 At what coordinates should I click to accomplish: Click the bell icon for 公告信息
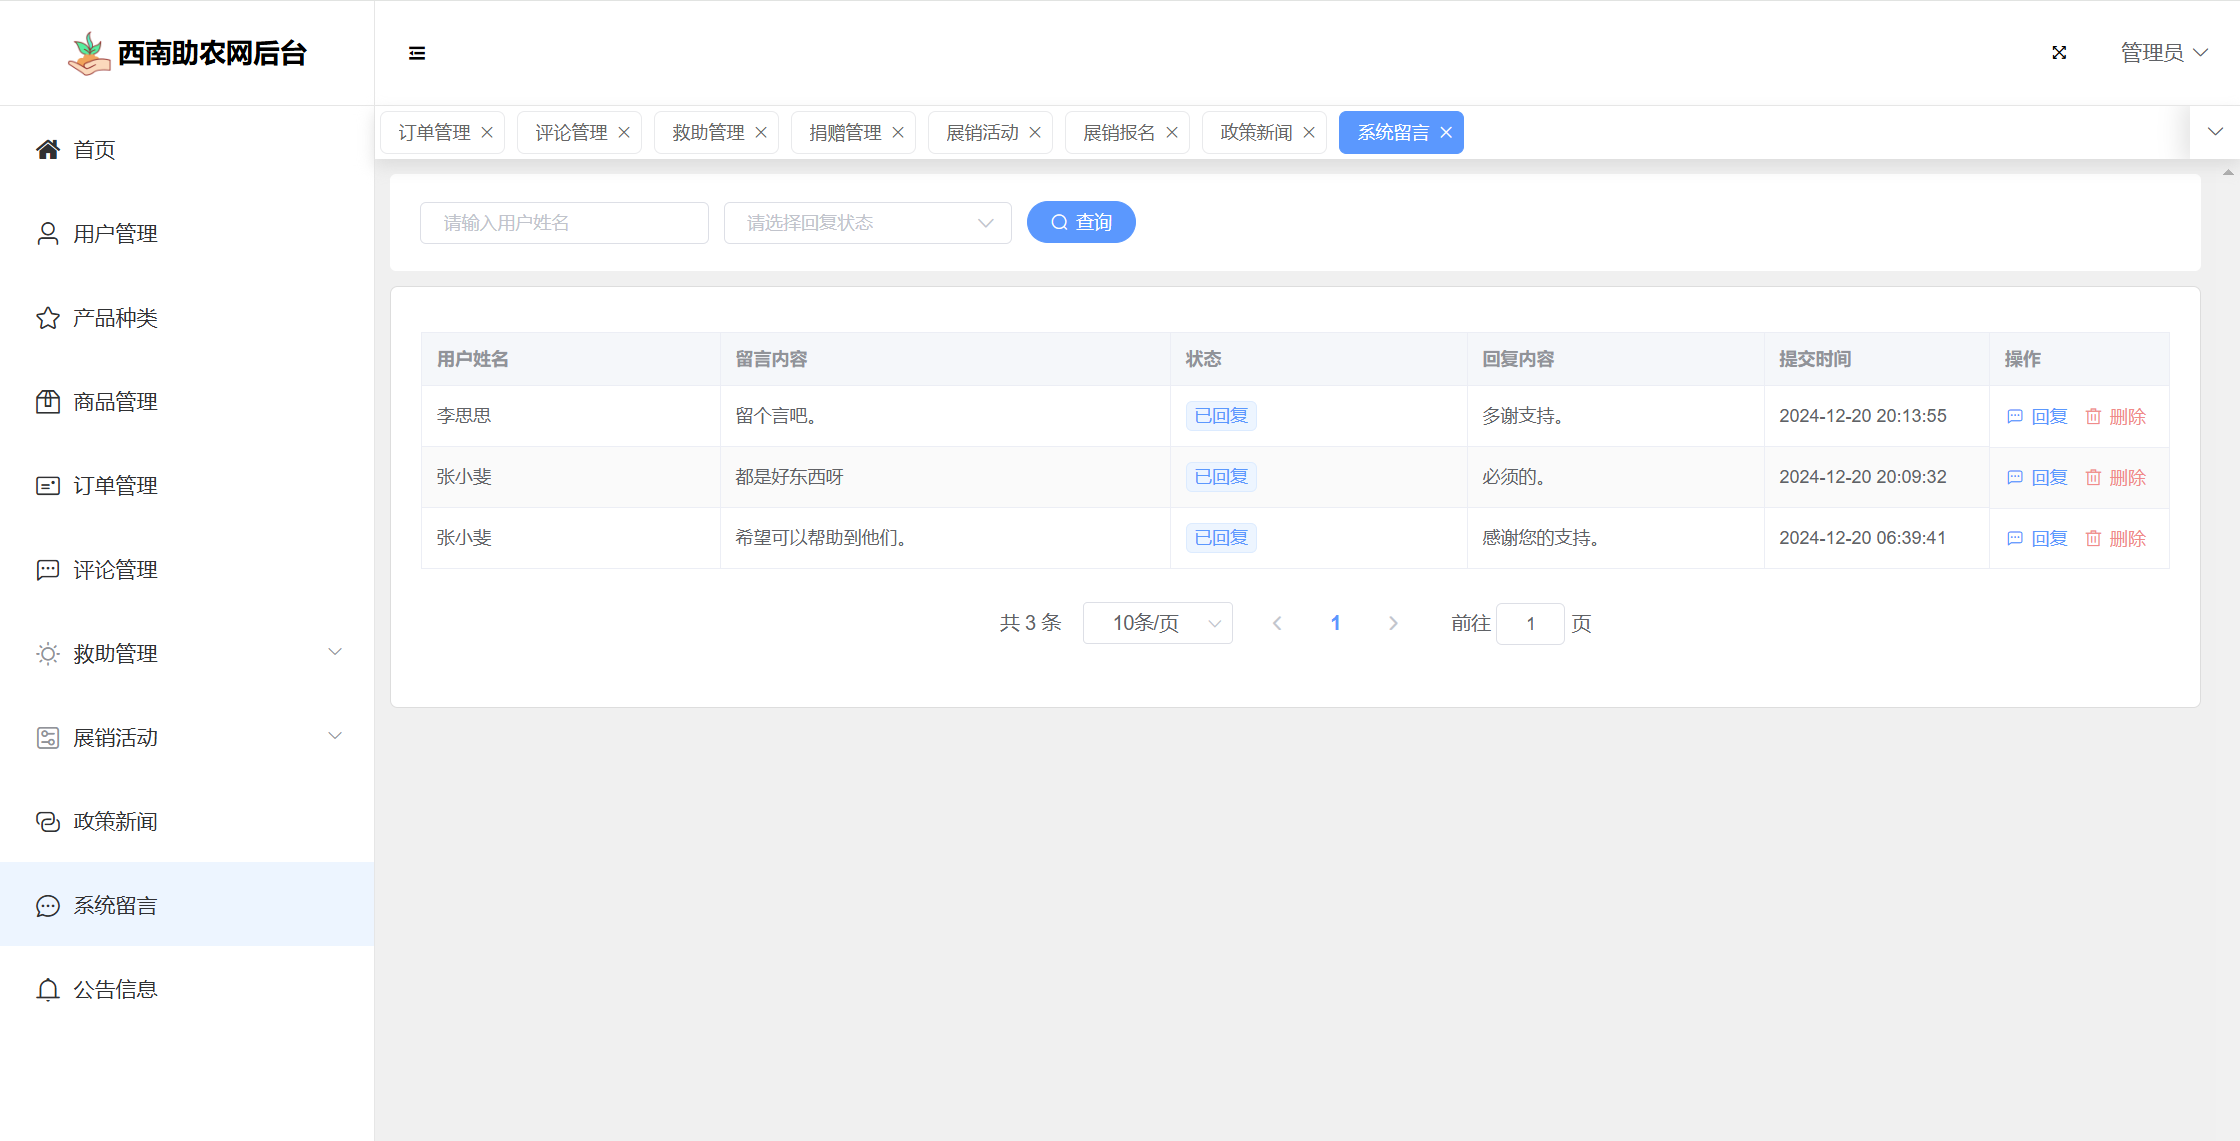pyautogui.click(x=47, y=990)
